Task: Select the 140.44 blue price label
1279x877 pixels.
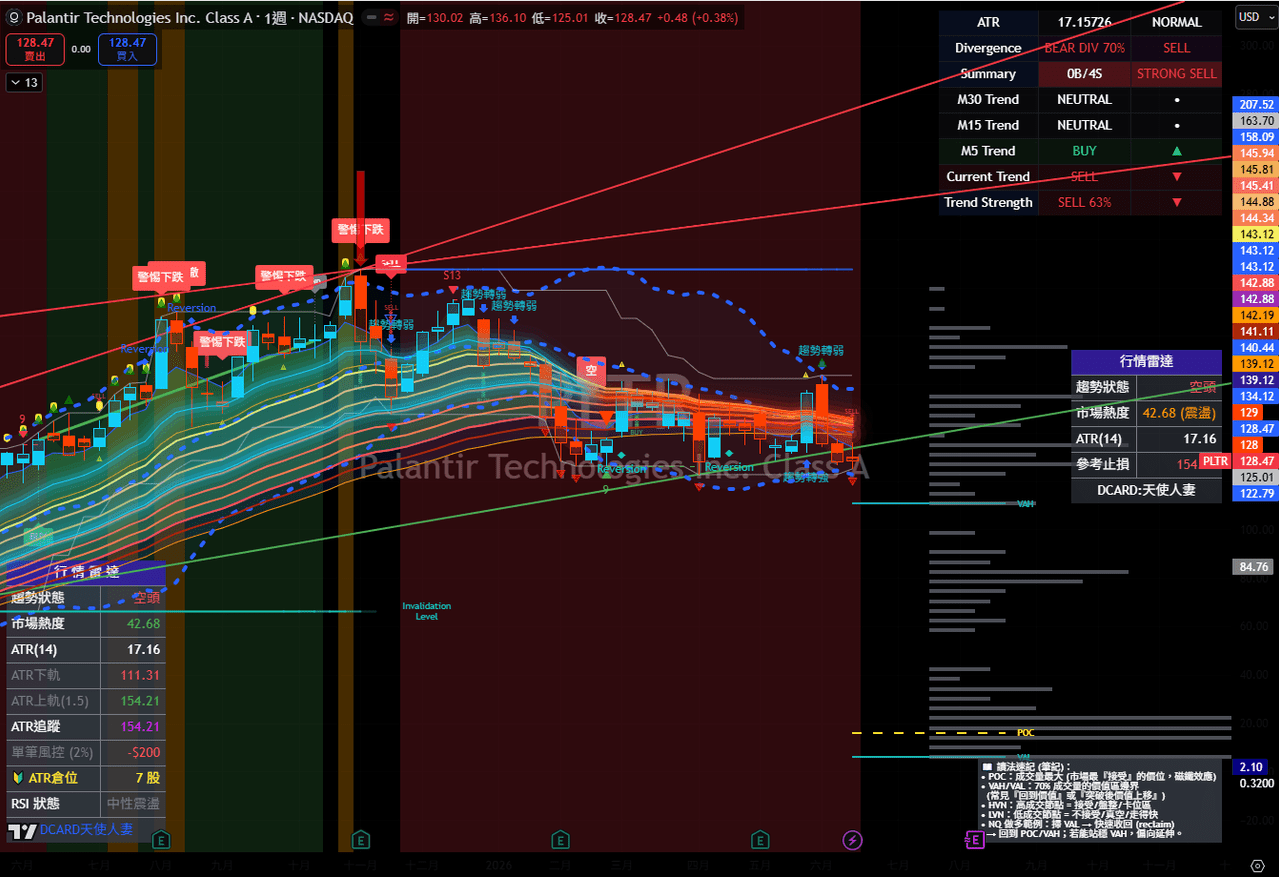Action: (1256, 347)
